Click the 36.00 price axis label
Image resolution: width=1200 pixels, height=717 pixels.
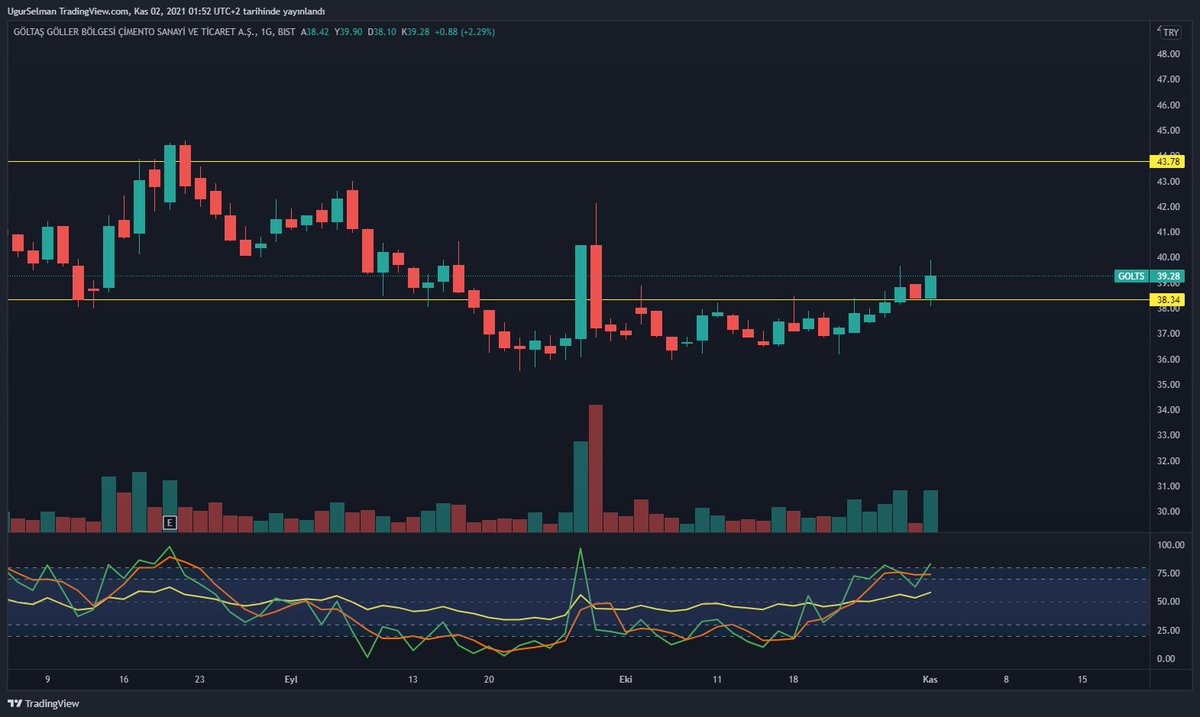(x=1169, y=360)
